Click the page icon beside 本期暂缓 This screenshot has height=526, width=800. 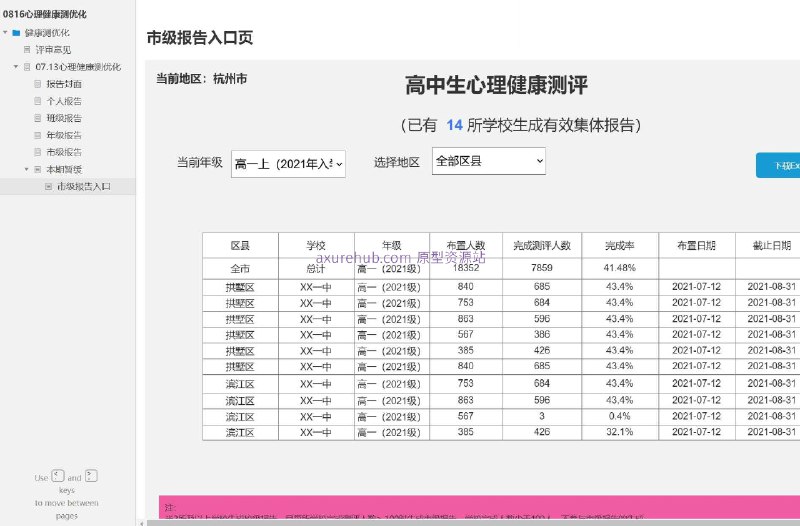click(x=38, y=169)
